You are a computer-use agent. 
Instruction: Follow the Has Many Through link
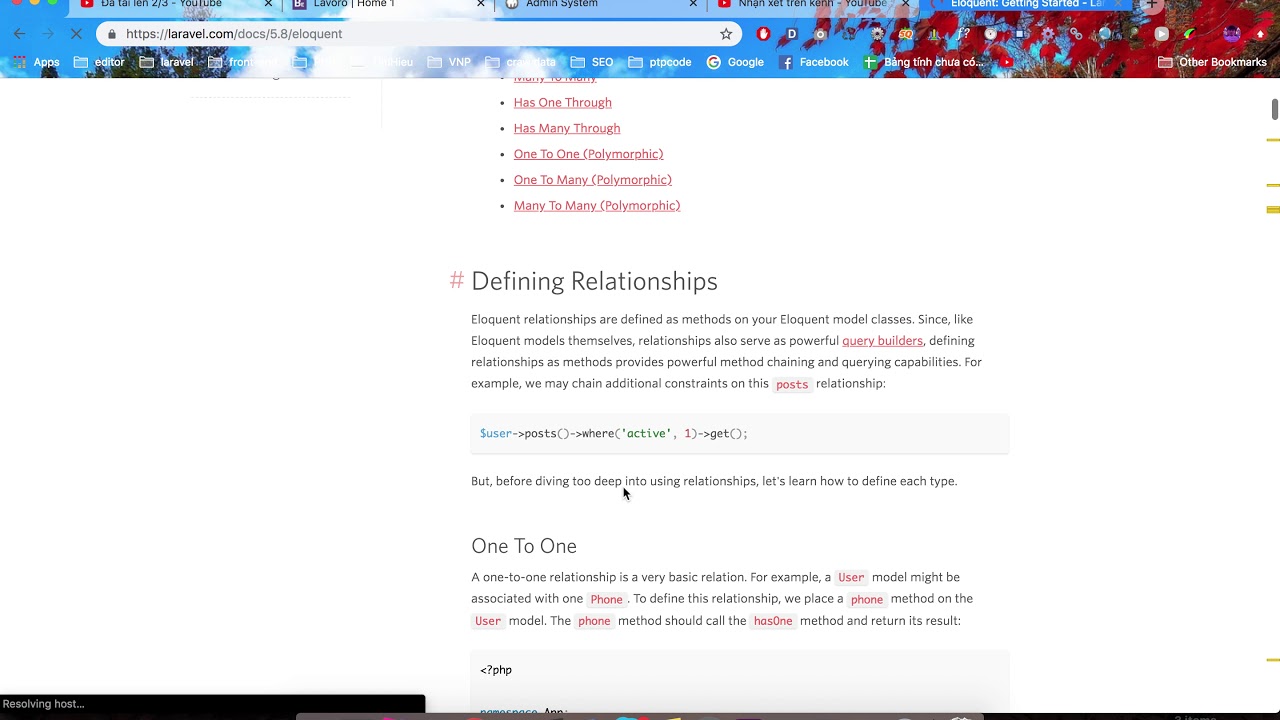[x=566, y=128]
